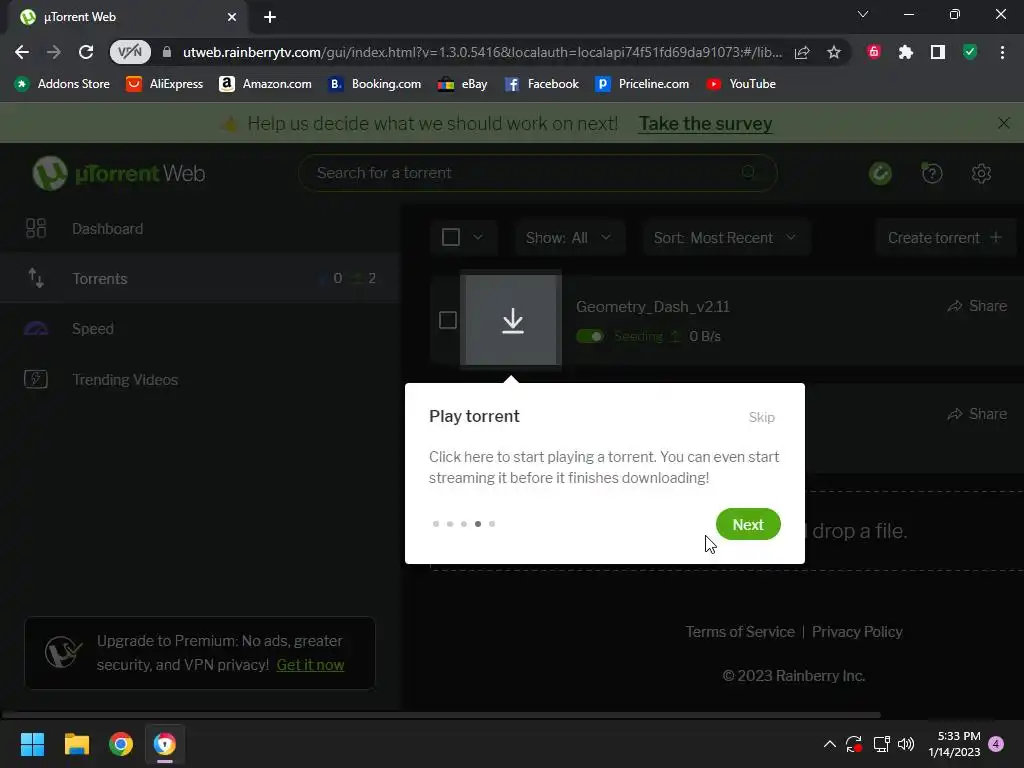This screenshot has width=1024, height=768.
Task: Toggle the browser side panel icon
Action: point(938,52)
